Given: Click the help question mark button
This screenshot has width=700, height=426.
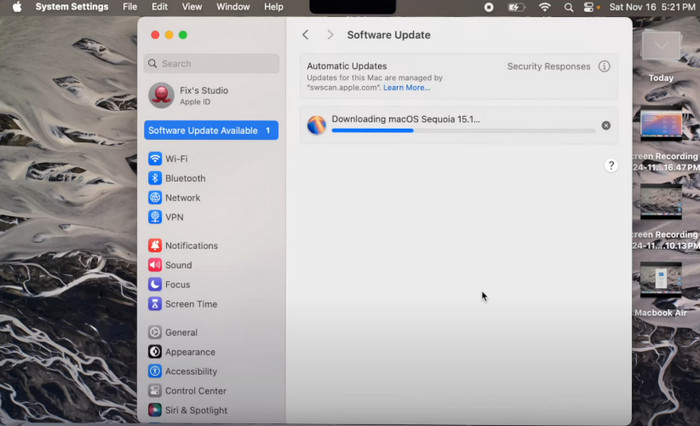Looking at the screenshot, I should (611, 166).
